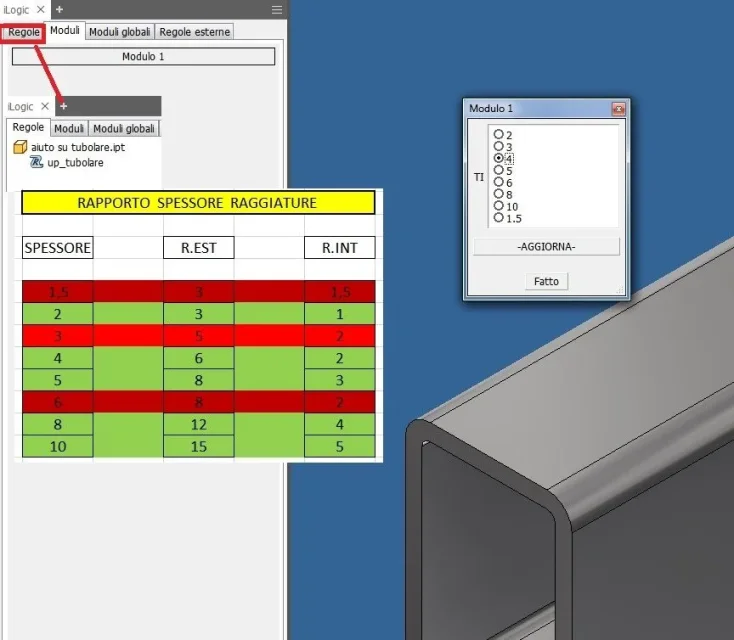Click the rule icon beside up_tubolare

(x=36, y=162)
